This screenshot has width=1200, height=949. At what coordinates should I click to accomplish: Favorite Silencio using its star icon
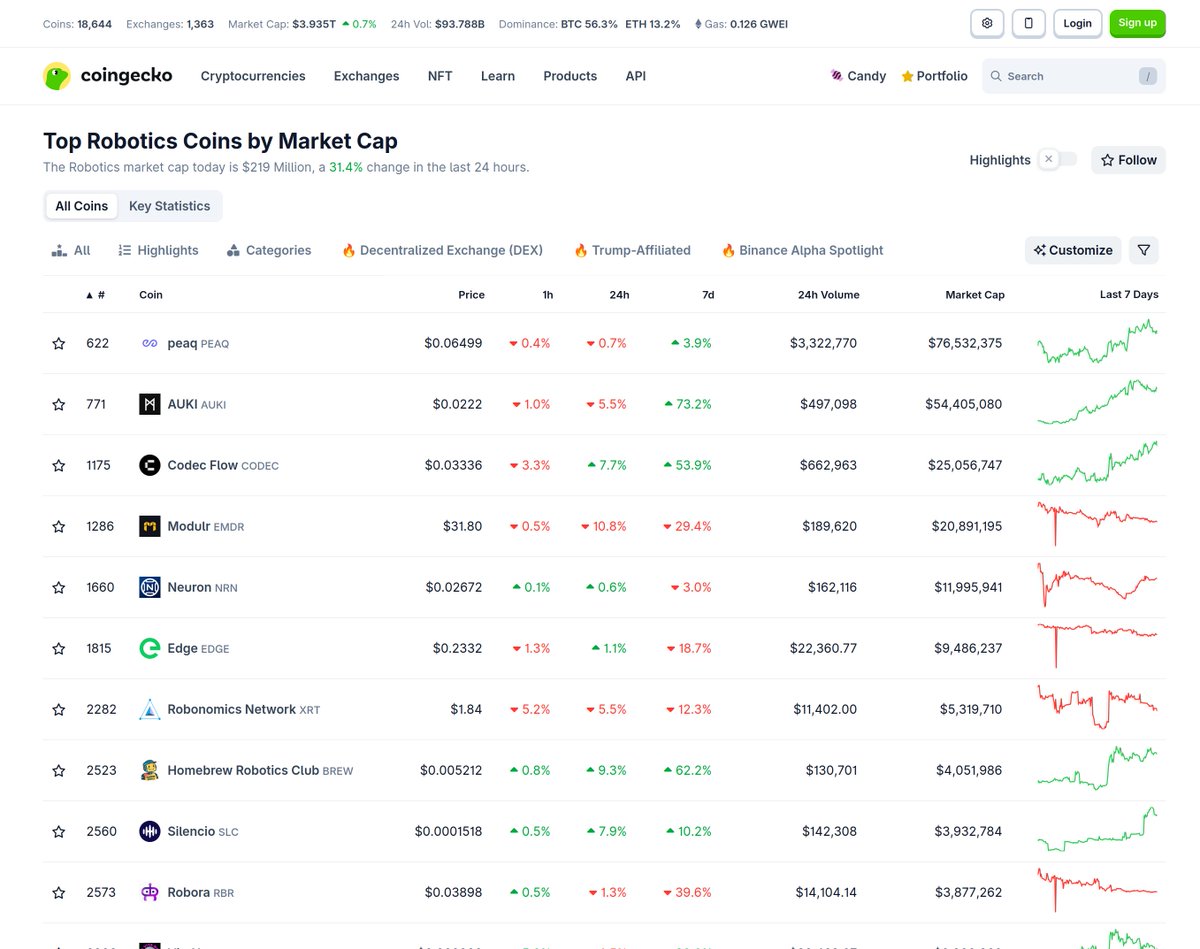click(58, 831)
